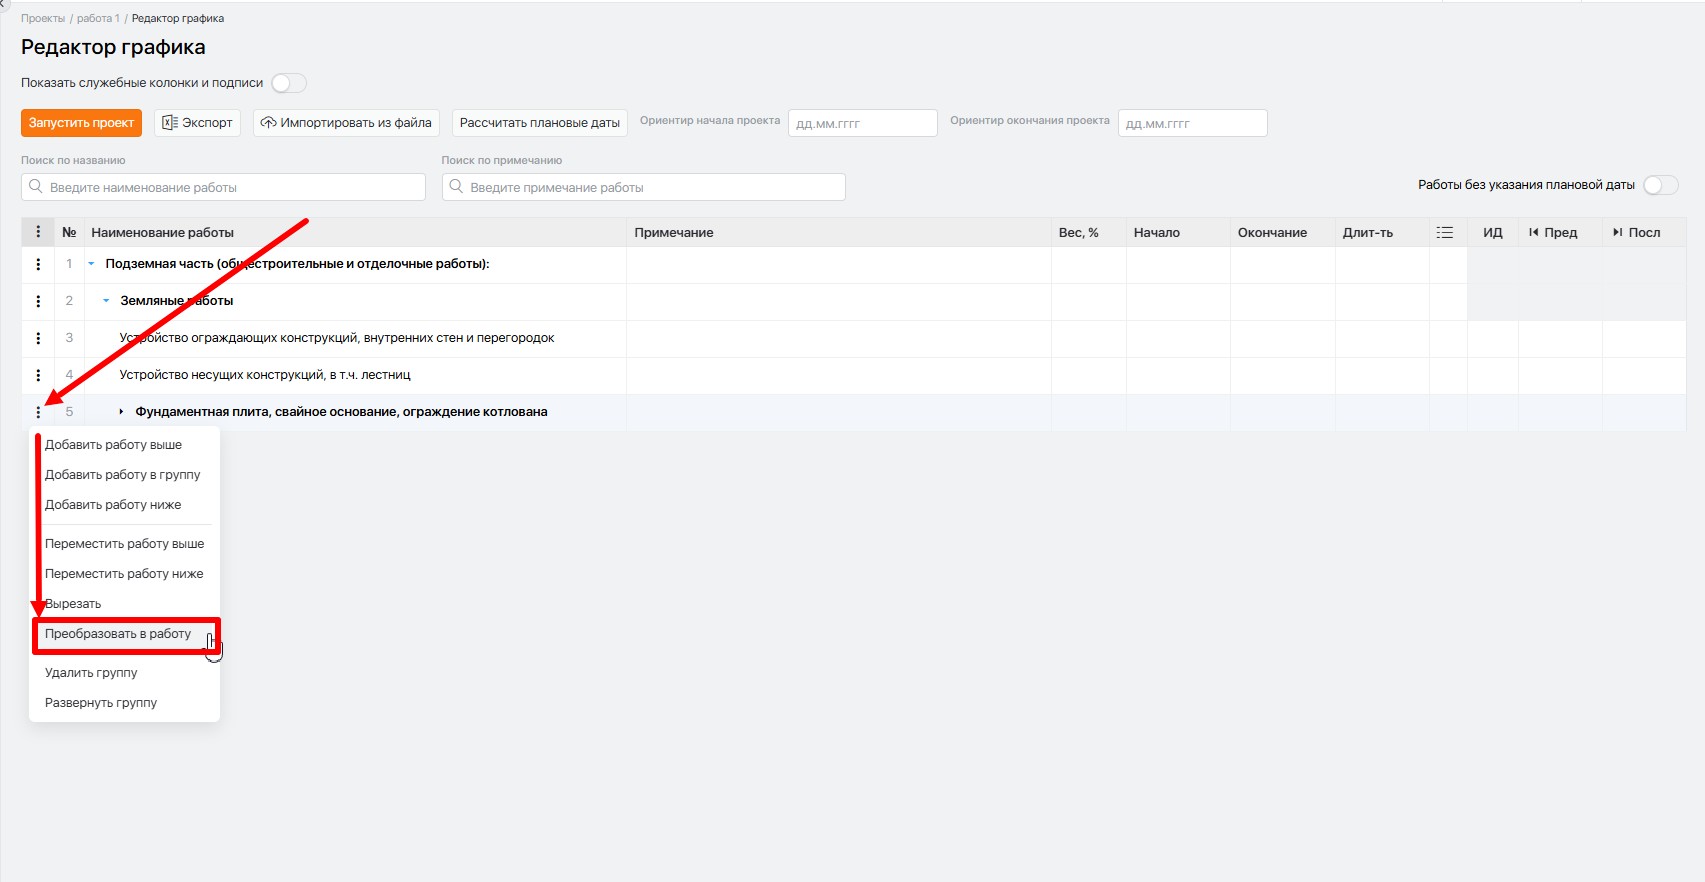Click the list icon column header

tap(1445, 232)
